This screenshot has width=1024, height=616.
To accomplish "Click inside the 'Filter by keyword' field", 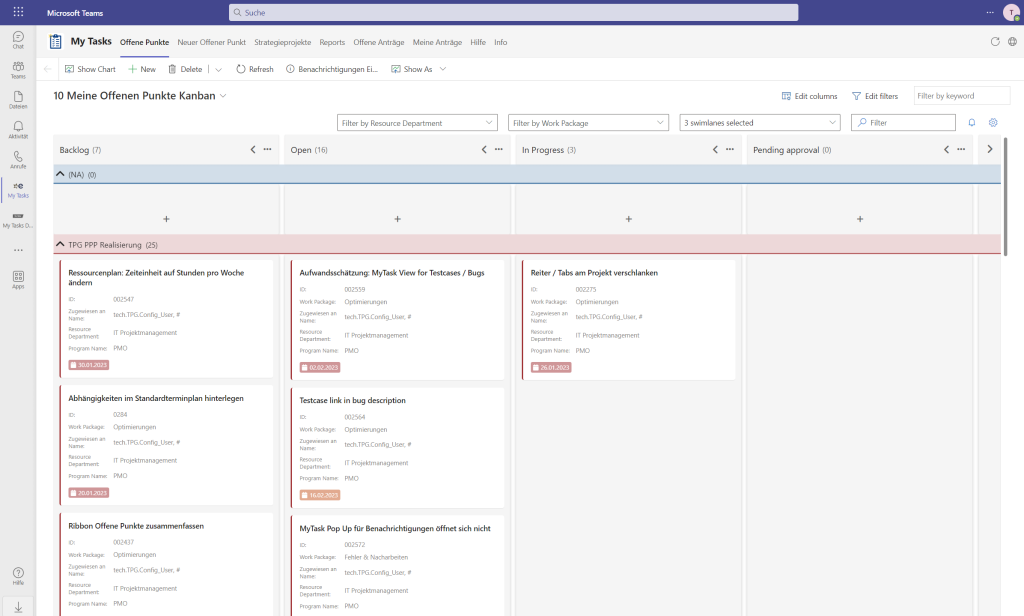I will (960, 95).
